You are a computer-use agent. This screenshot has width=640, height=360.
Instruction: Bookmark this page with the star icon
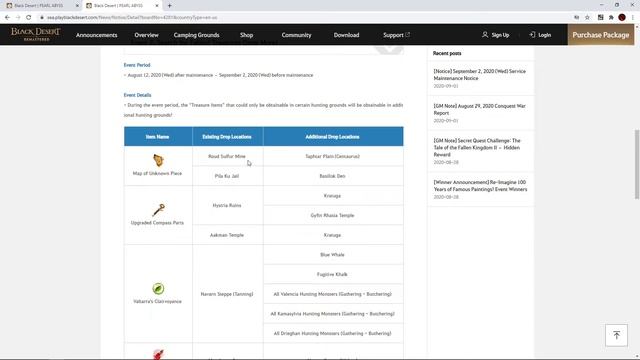tap(587, 18)
